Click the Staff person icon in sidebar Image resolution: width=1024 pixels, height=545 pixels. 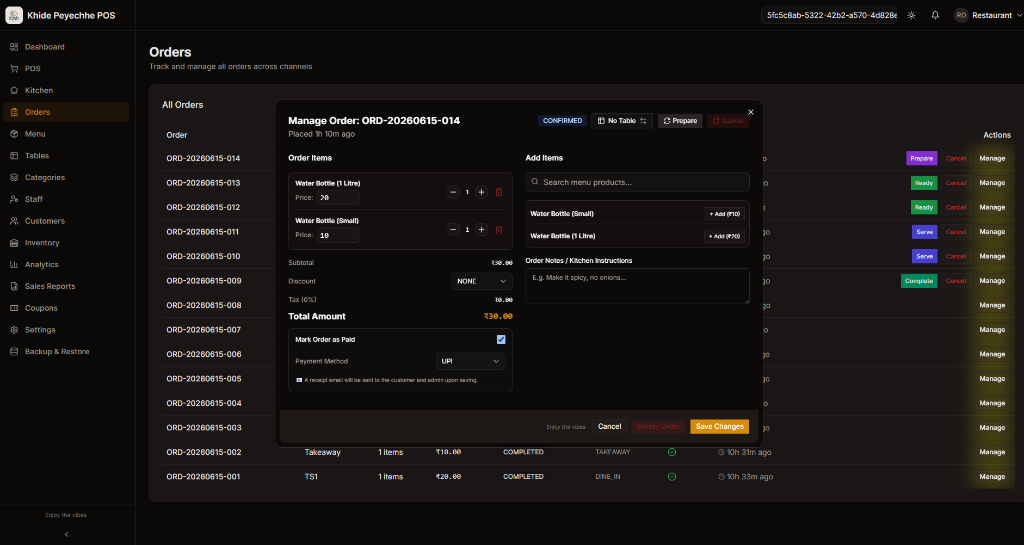[14, 199]
